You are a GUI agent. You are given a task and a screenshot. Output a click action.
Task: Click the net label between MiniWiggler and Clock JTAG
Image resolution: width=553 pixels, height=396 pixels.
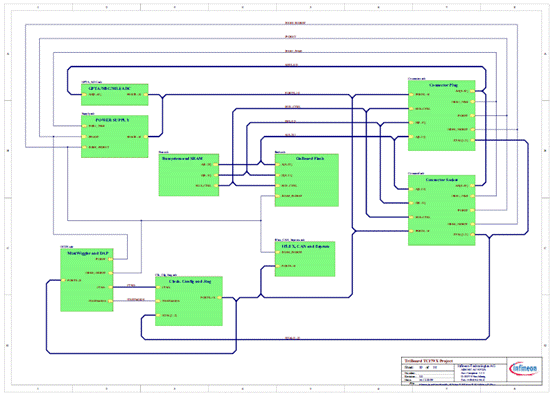(x=131, y=285)
